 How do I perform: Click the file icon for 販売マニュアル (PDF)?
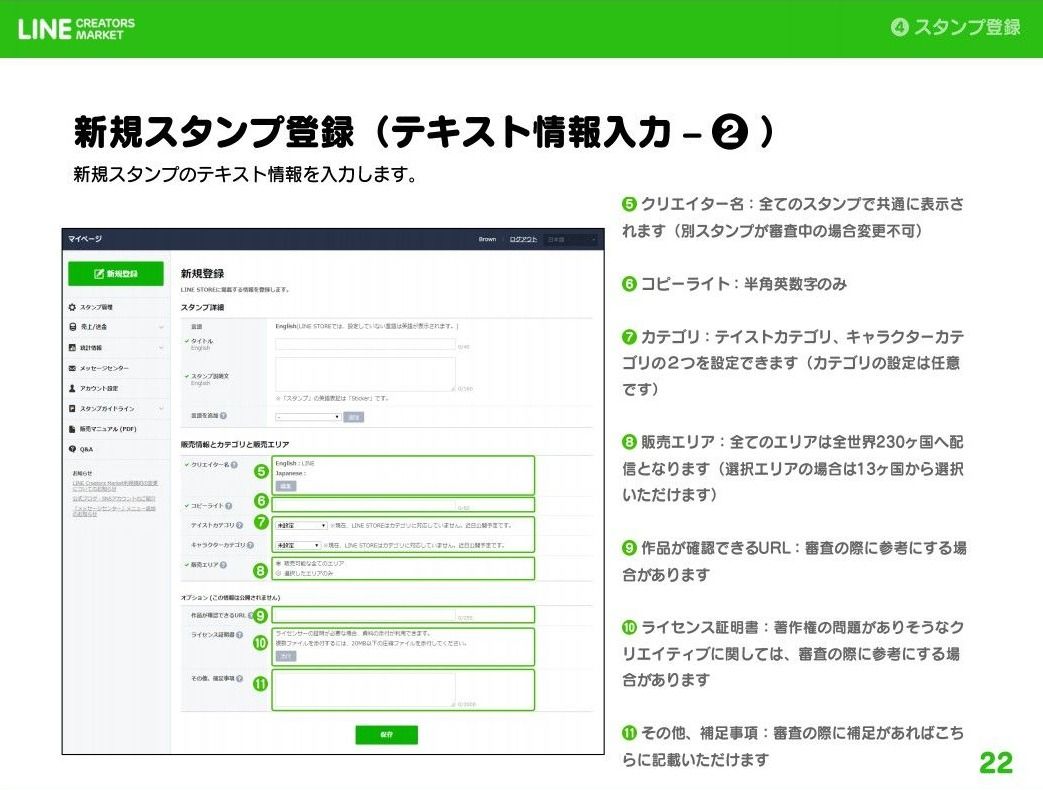click(x=73, y=429)
